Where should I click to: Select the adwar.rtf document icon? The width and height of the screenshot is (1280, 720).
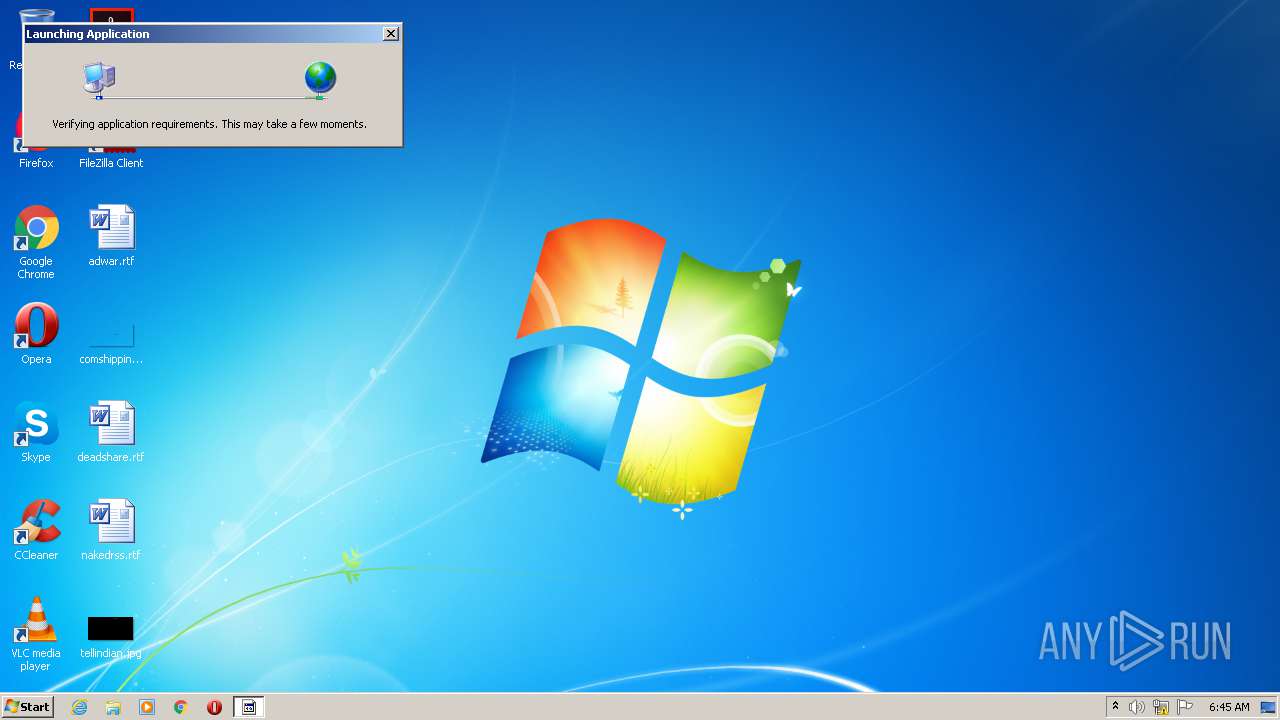click(x=111, y=237)
